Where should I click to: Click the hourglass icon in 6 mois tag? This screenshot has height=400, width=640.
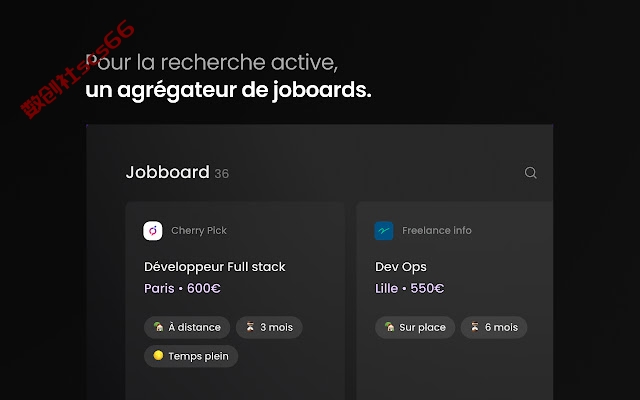pos(475,327)
